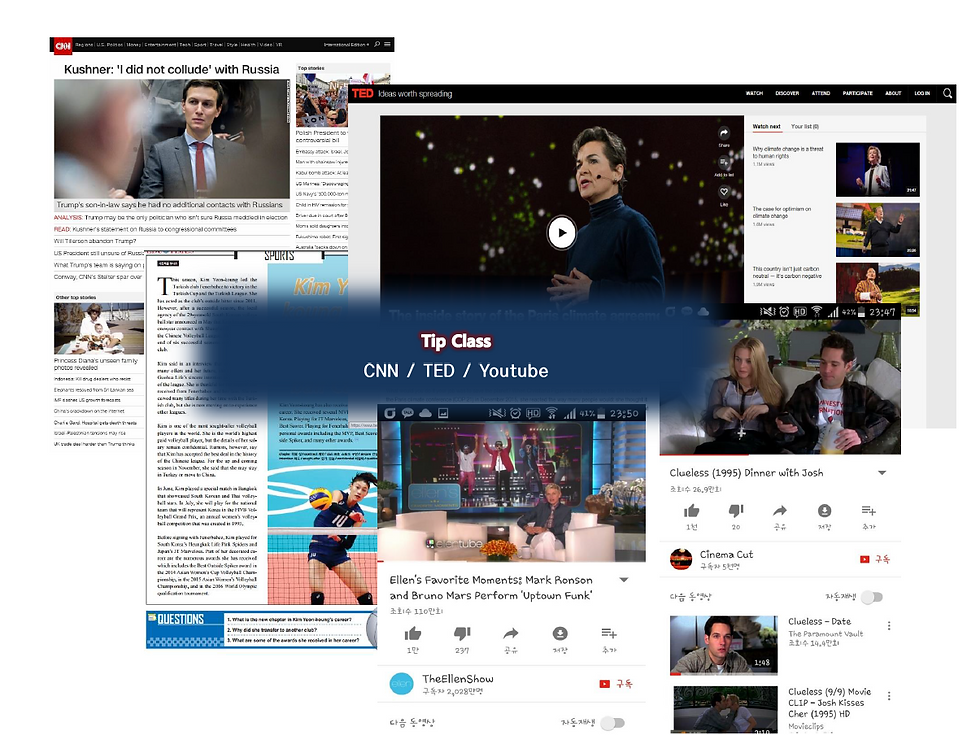Open Cinema Cut channel avatar
This screenshot has height=735, width=980.
click(681, 559)
